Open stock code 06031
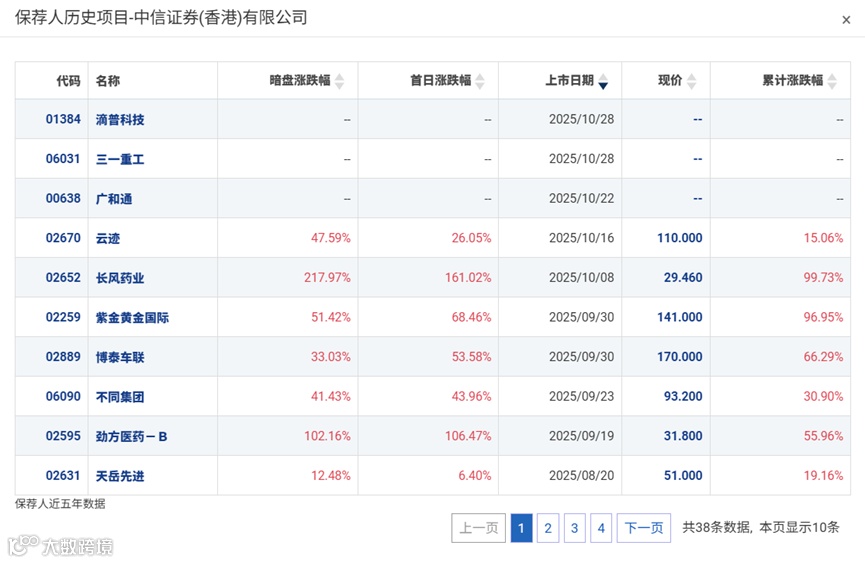 [x=63, y=159]
